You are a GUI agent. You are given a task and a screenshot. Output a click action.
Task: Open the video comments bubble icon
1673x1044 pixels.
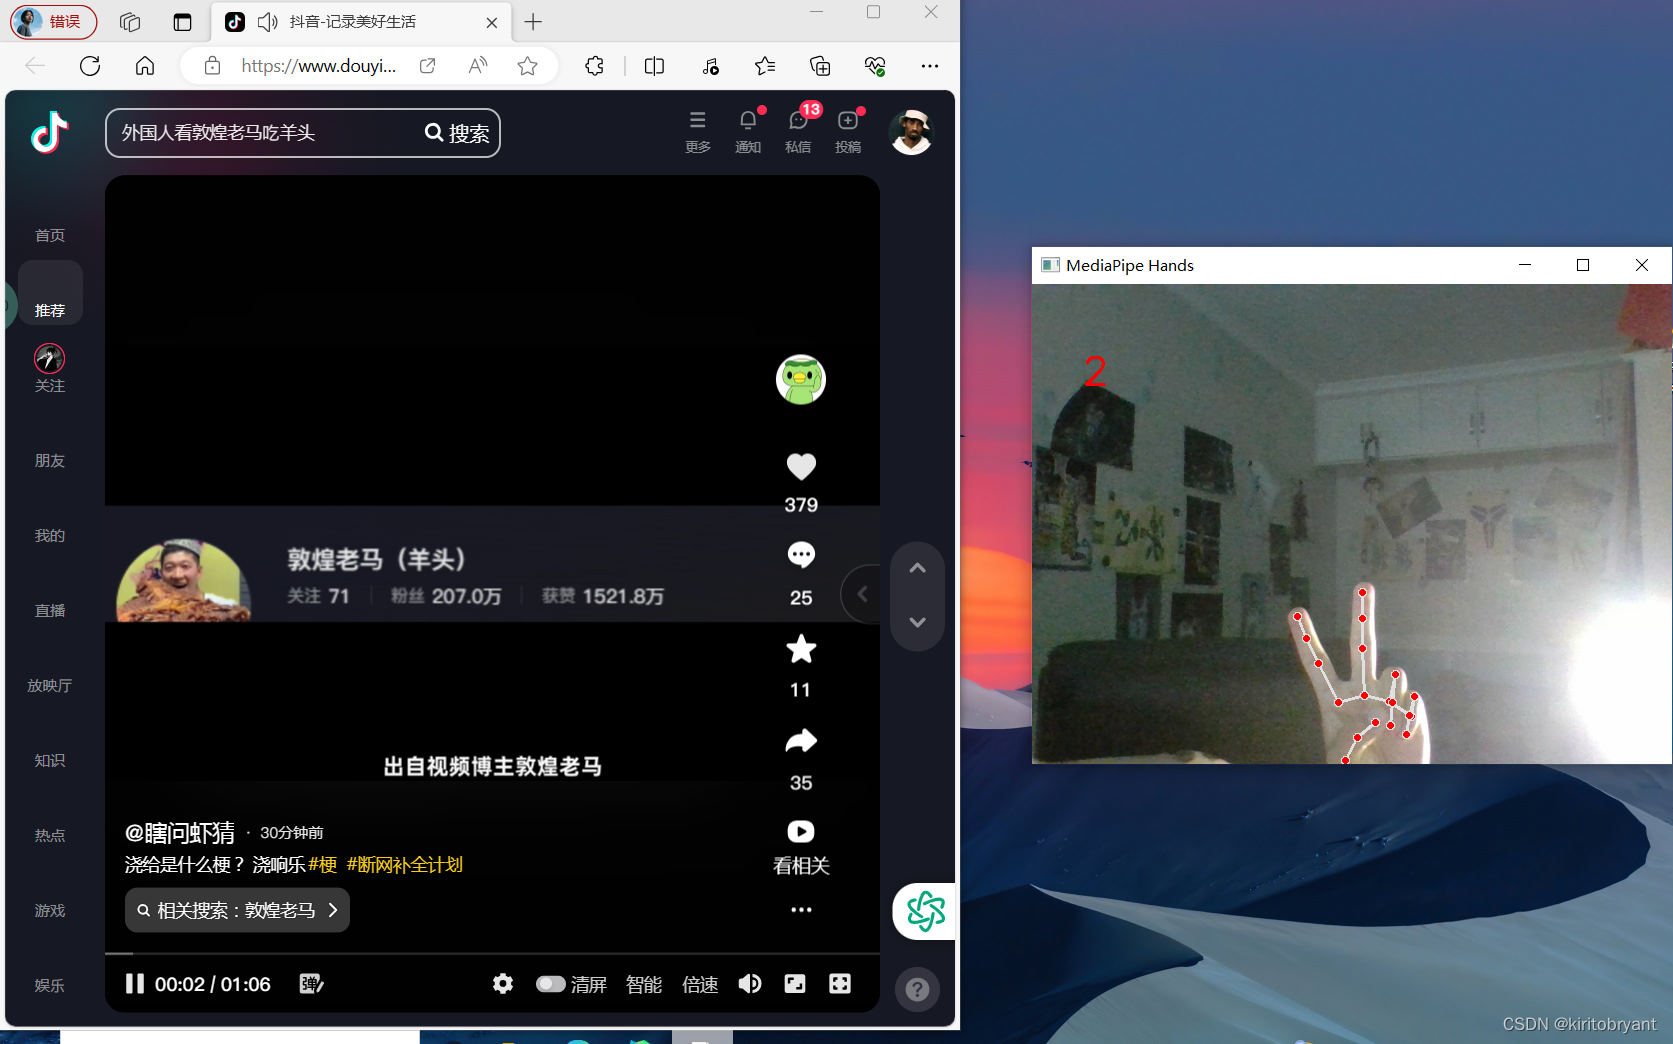point(800,555)
